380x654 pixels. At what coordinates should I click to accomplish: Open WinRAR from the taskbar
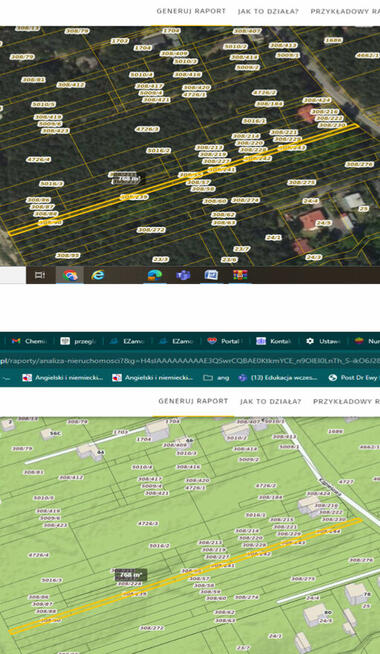coord(240,275)
